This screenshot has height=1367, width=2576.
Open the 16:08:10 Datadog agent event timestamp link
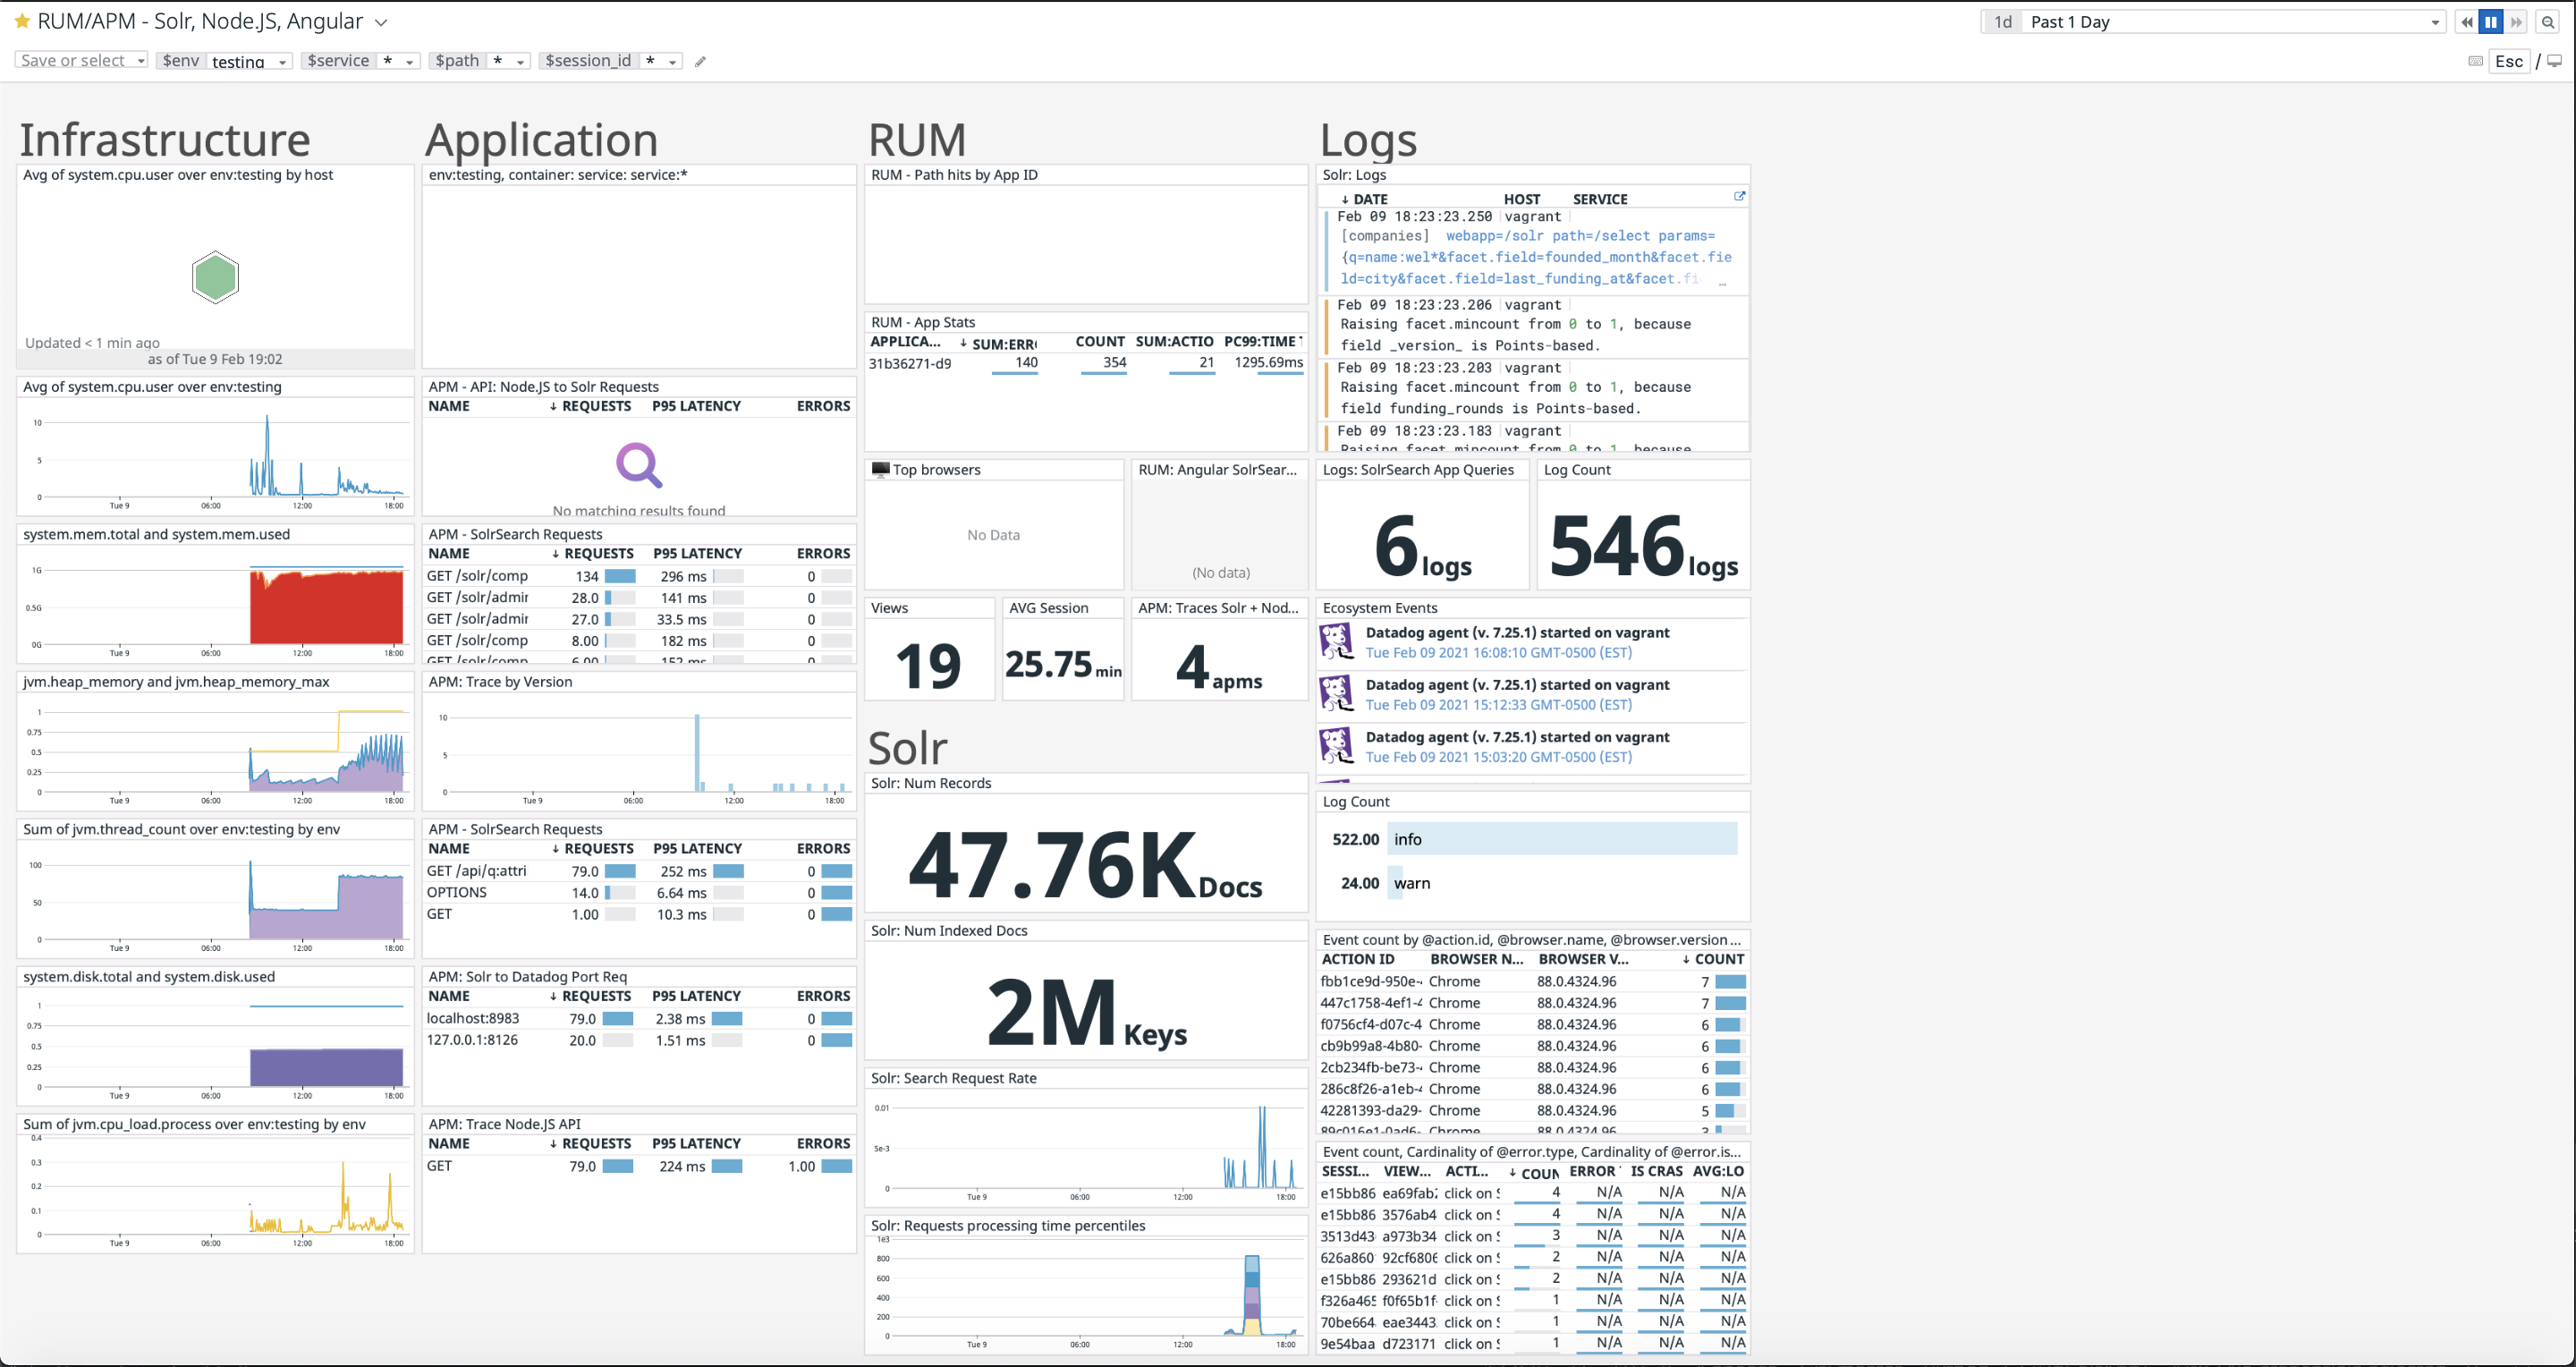pyautogui.click(x=1498, y=653)
